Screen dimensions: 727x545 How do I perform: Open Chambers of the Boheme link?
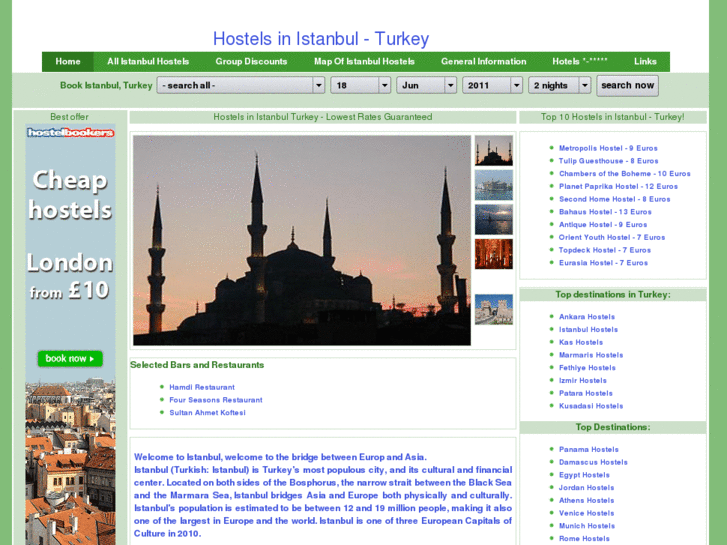click(x=625, y=173)
